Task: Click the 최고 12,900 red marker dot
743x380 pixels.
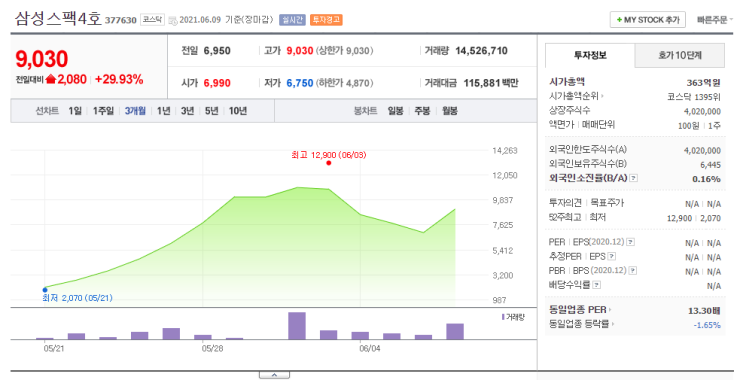Action: click(x=329, y=163)
